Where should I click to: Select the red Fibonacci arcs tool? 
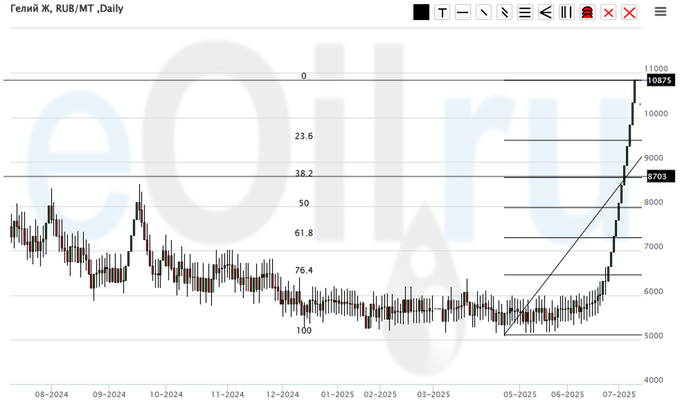pos(588,12)
